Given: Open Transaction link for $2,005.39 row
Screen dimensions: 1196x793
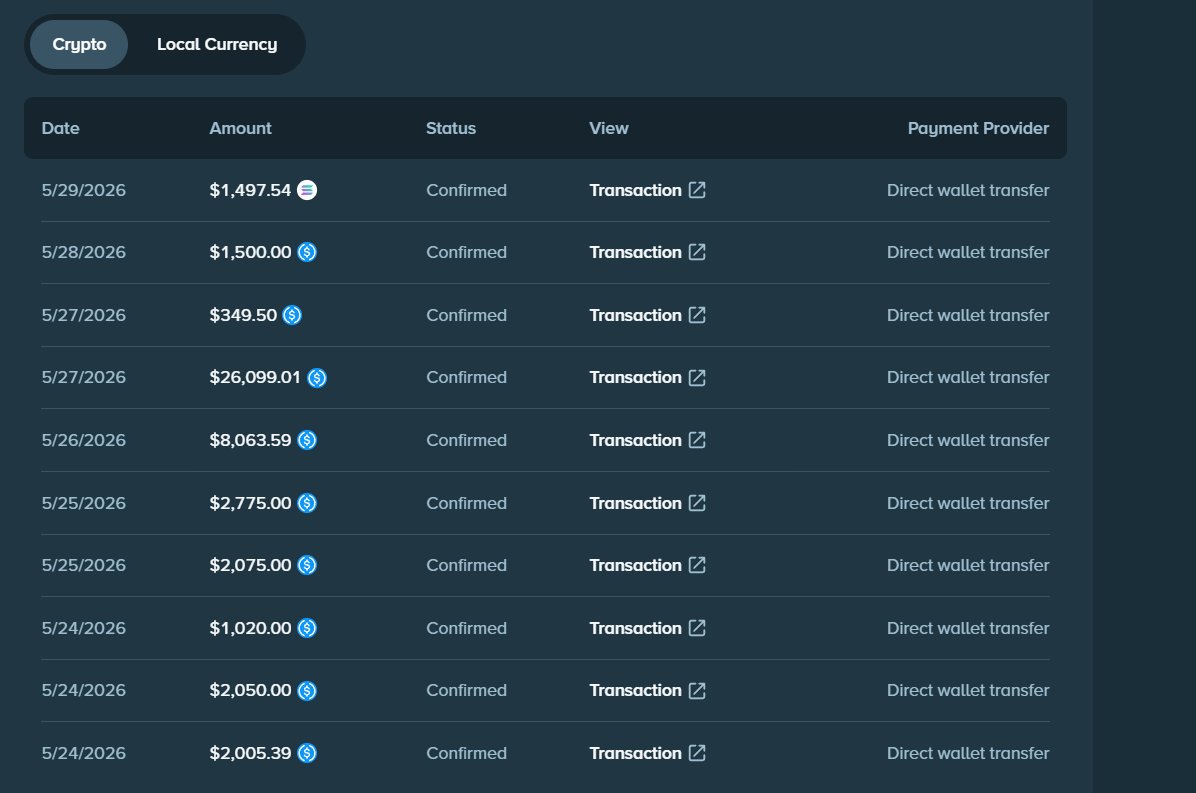Looking at the screenshot, I should pos(648,753).
